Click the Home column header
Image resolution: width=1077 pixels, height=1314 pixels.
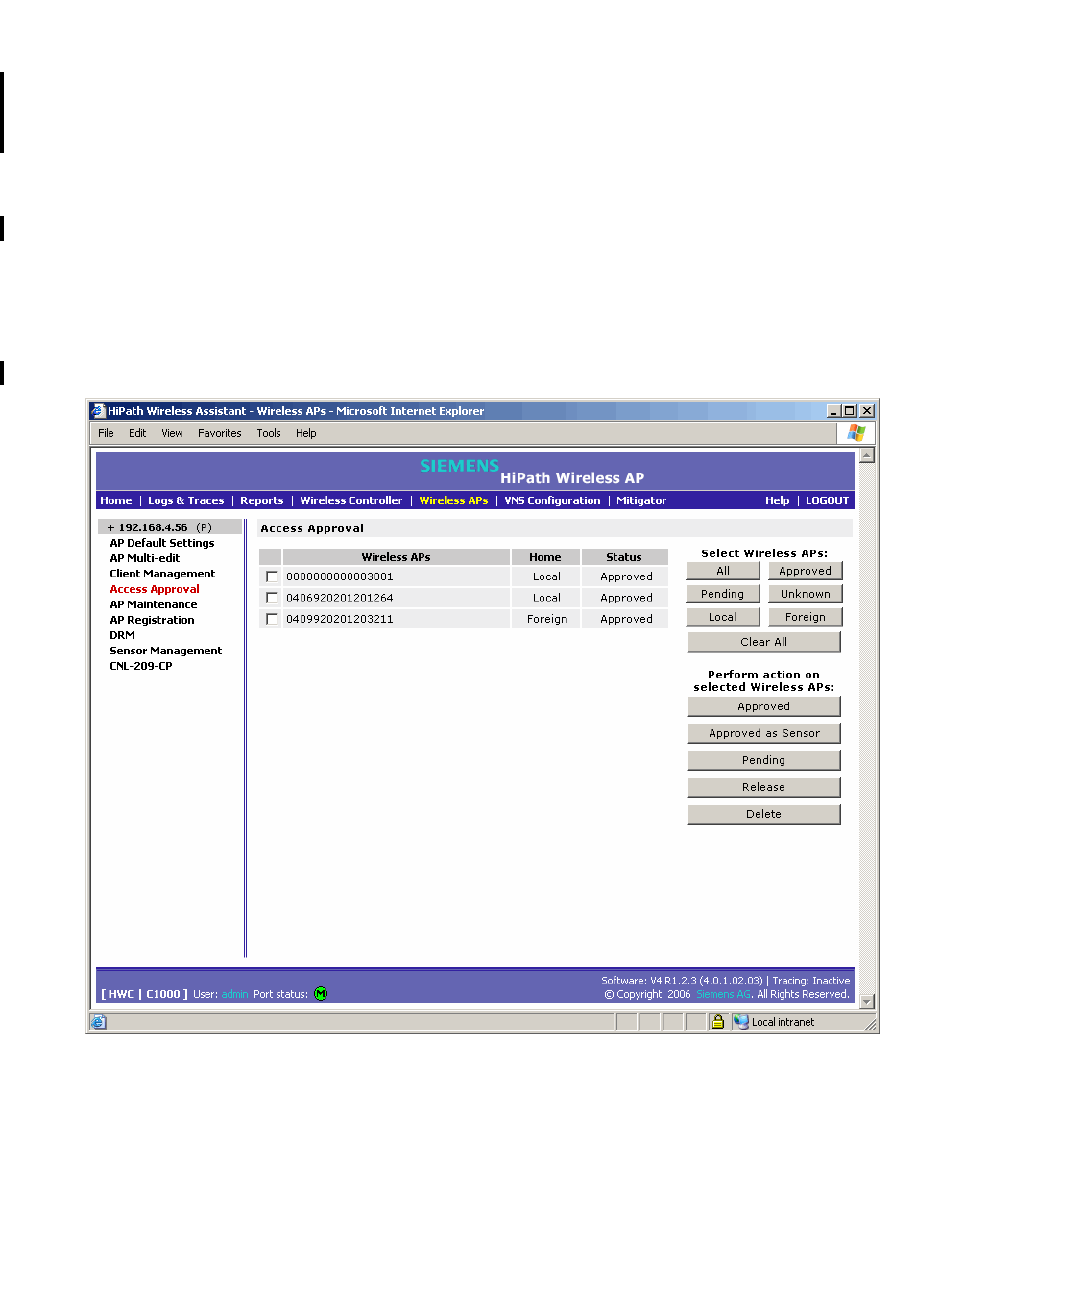(x=545, y=557)
